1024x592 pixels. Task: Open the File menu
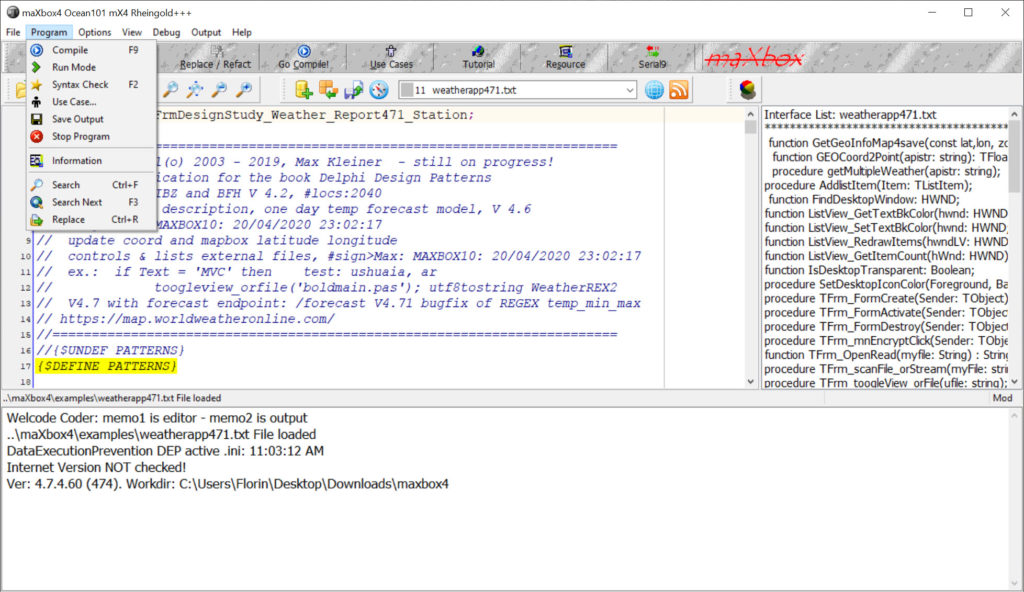13,32
